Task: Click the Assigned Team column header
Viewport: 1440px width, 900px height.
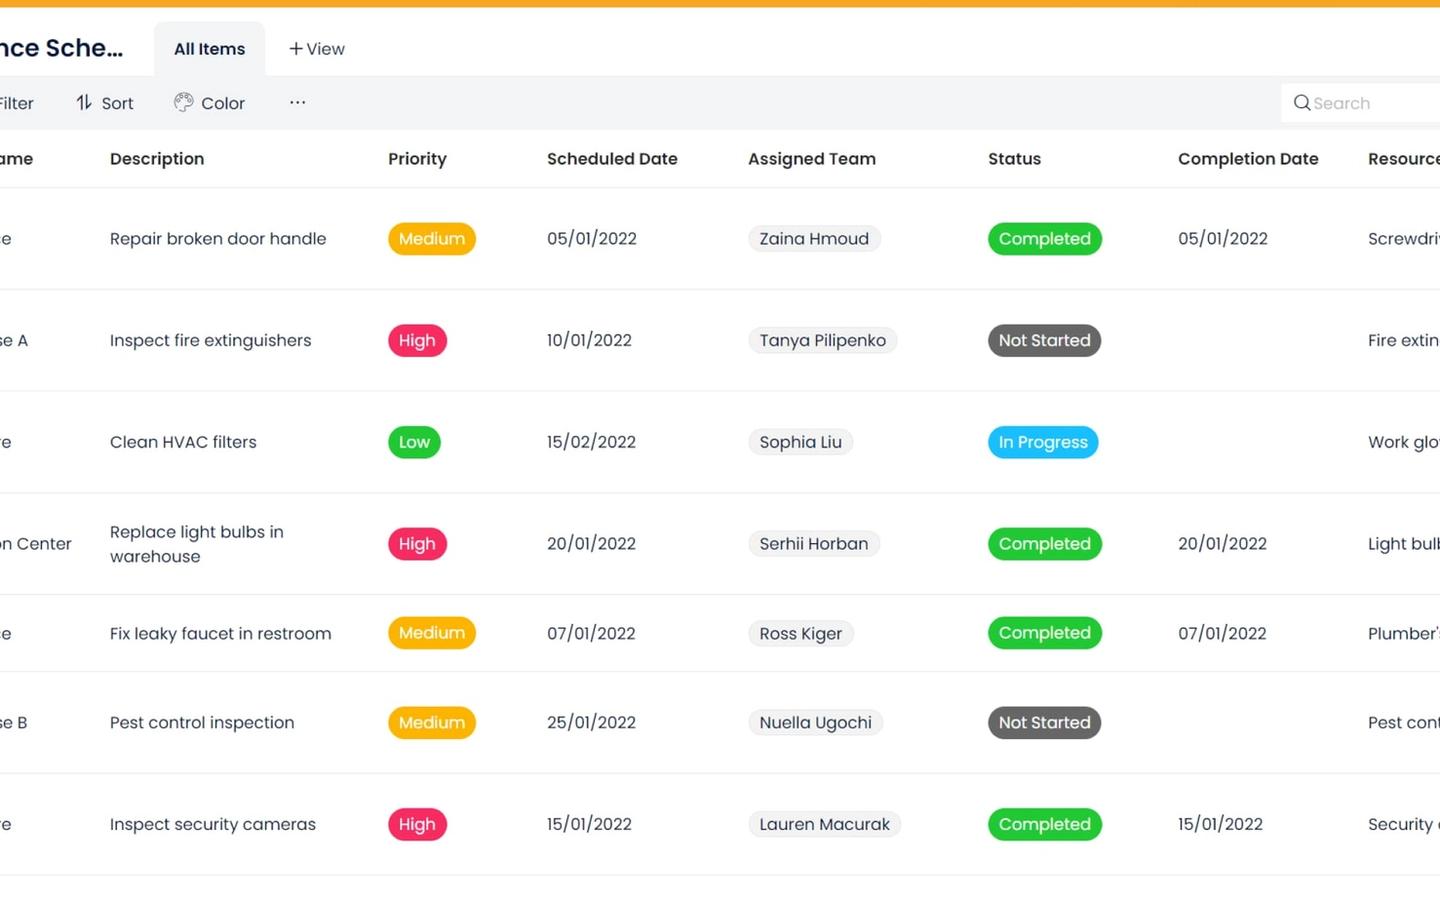Action: (812, 159)
